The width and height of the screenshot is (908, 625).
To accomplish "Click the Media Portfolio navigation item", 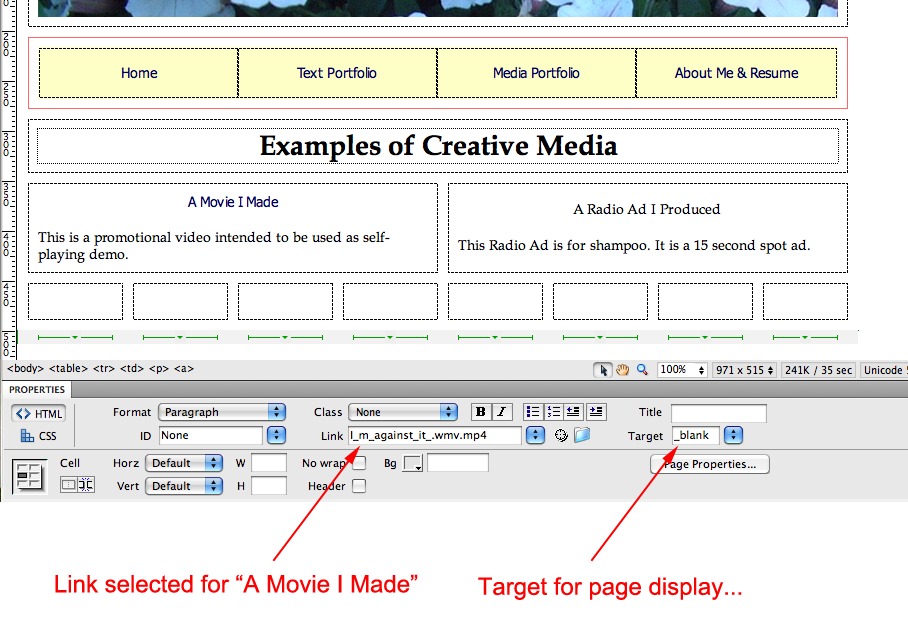I will [536, 73].
